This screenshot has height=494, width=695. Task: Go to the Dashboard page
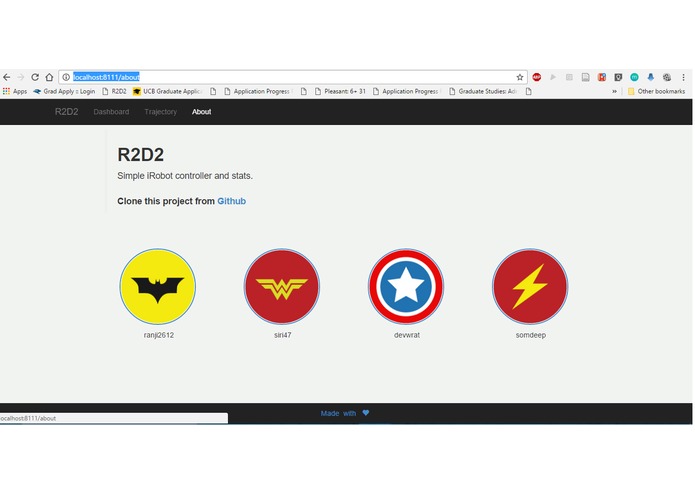click(x=111, y=112)
